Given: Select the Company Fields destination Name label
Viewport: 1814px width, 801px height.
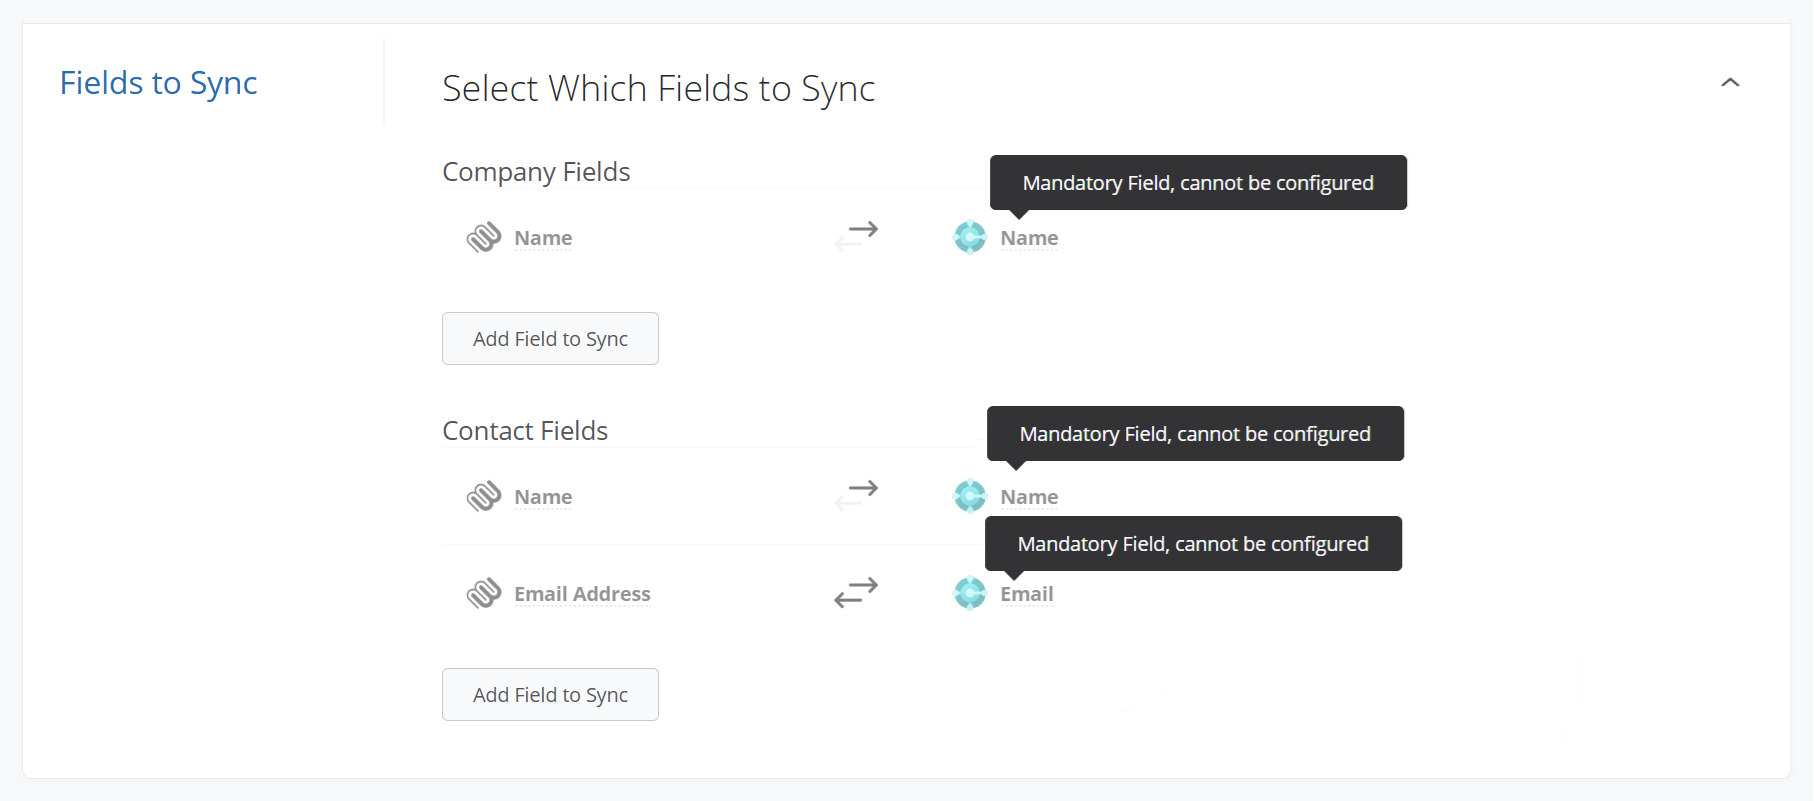Looking at the screenshot, I should (x=1029, y=238).
